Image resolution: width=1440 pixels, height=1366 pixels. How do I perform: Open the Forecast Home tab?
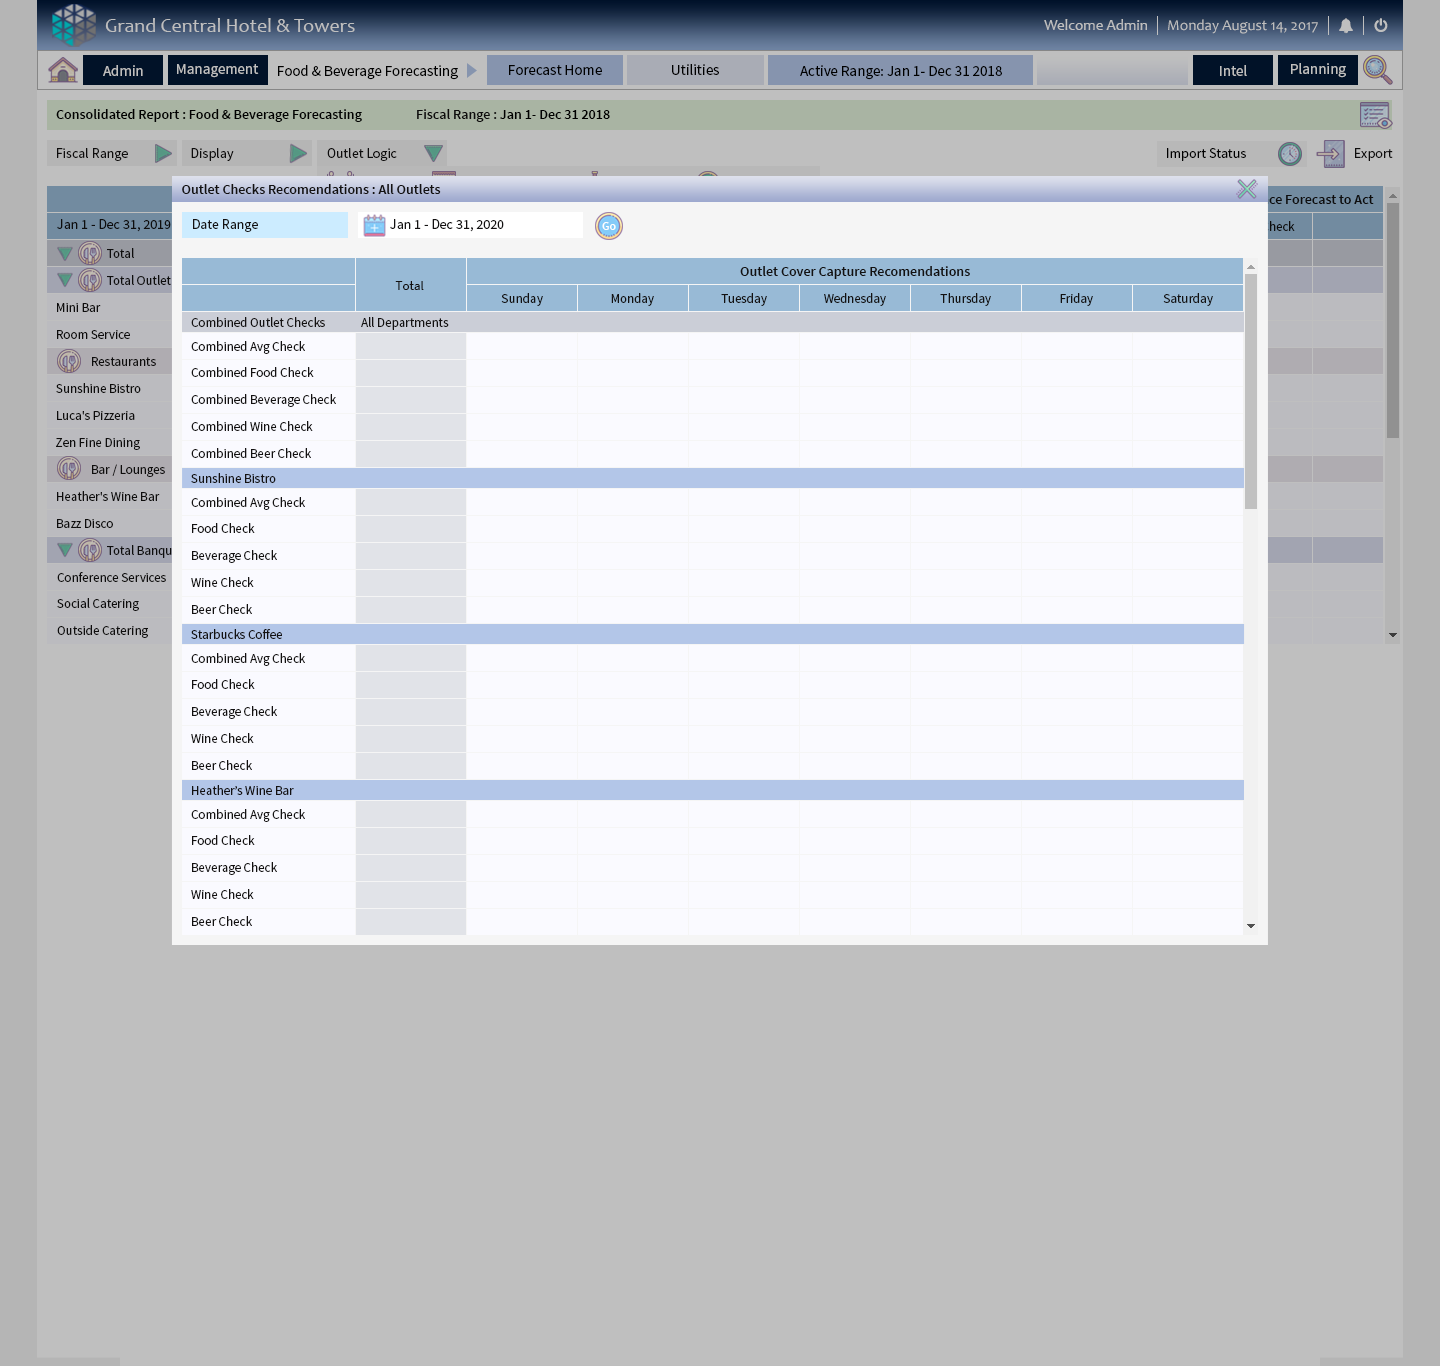(555, 70)
